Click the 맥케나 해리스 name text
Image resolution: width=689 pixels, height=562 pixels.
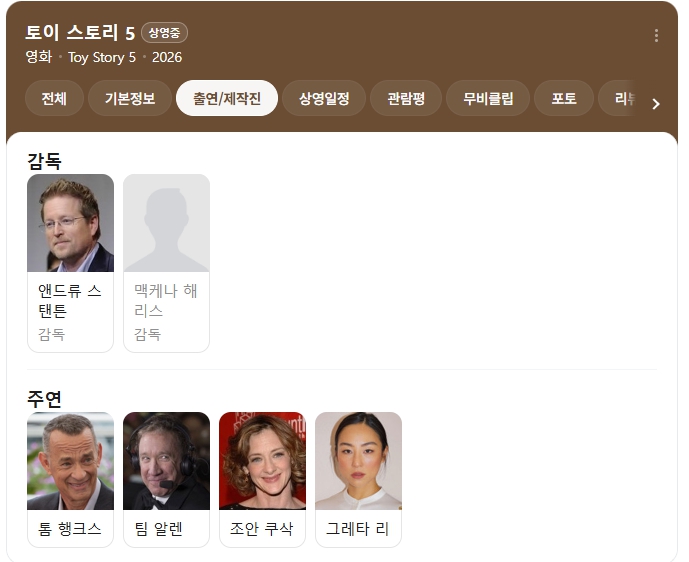pos(166,301)
